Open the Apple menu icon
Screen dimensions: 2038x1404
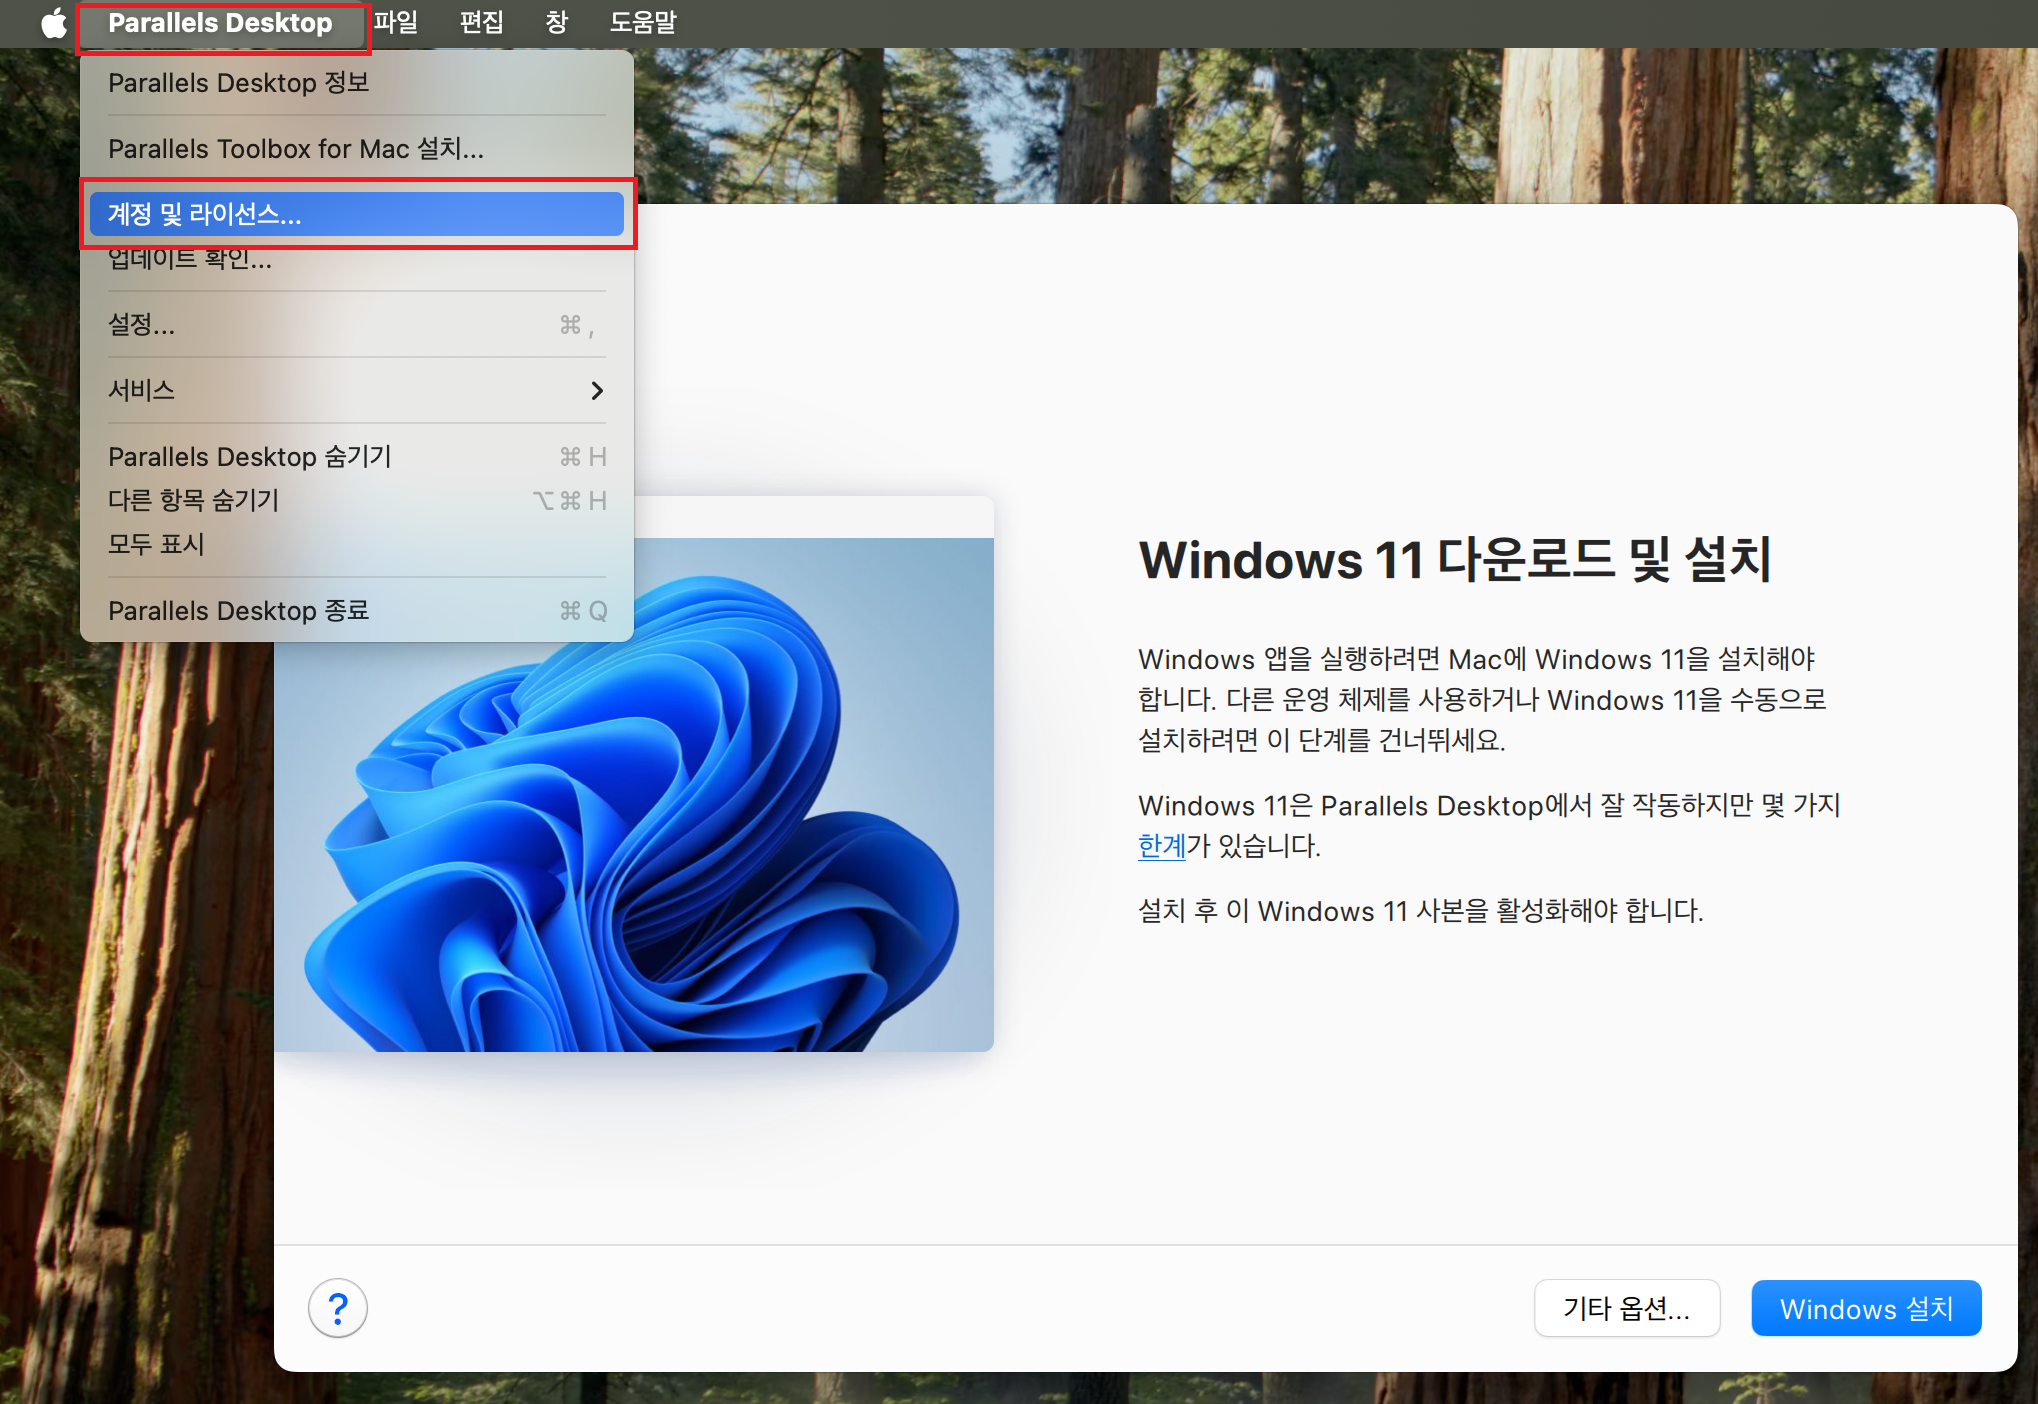click(54, 22)
